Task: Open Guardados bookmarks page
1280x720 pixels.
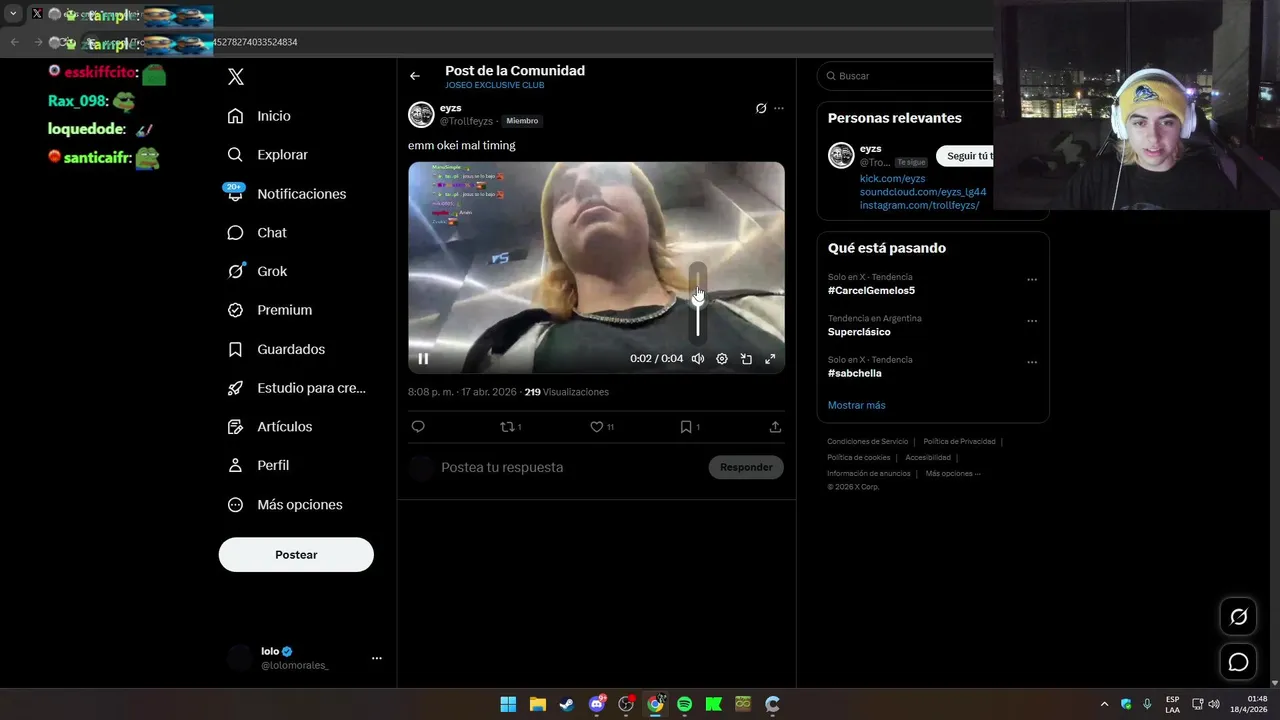Action: 276,349
